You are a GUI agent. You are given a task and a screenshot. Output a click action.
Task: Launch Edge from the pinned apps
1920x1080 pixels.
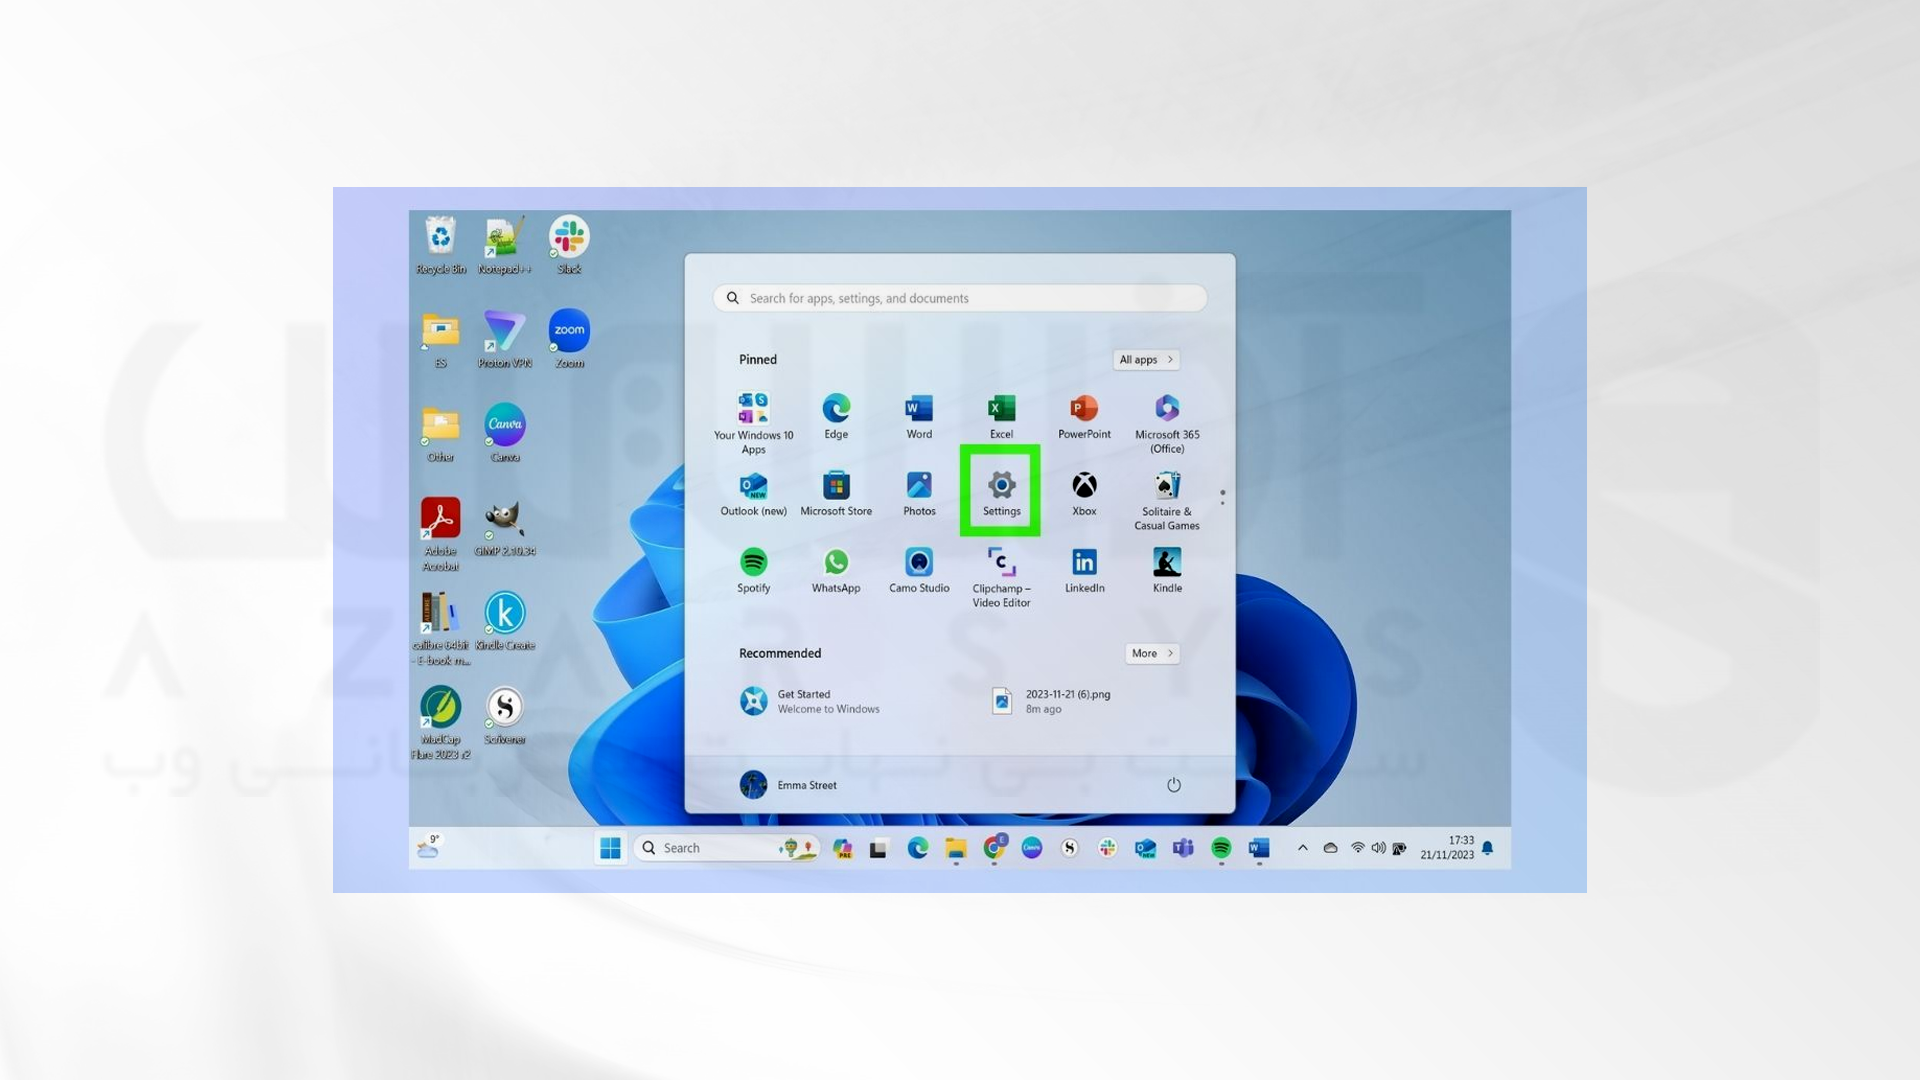point(836,416)
